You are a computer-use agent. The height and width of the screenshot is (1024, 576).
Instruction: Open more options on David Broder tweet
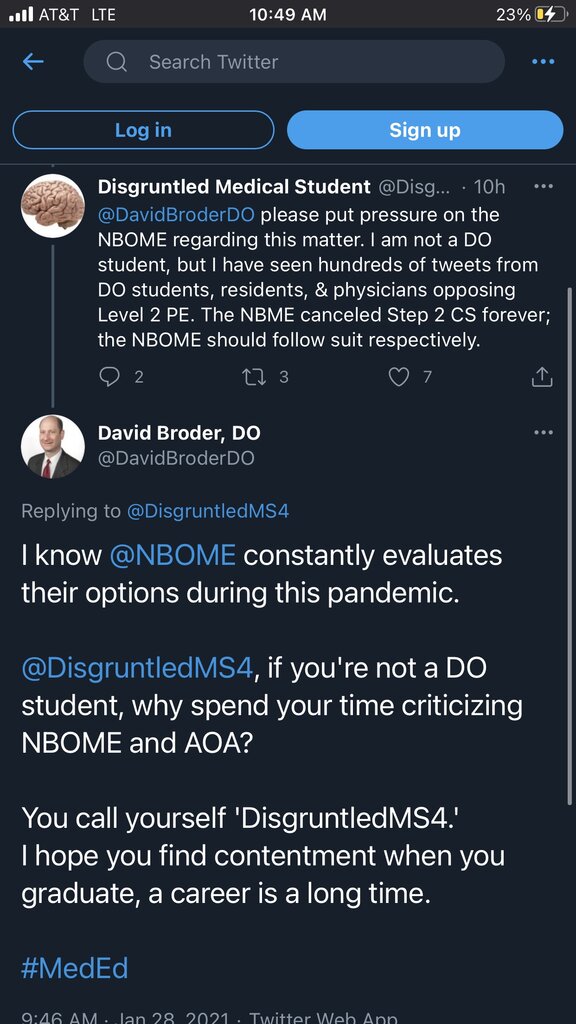coord(543,432)
